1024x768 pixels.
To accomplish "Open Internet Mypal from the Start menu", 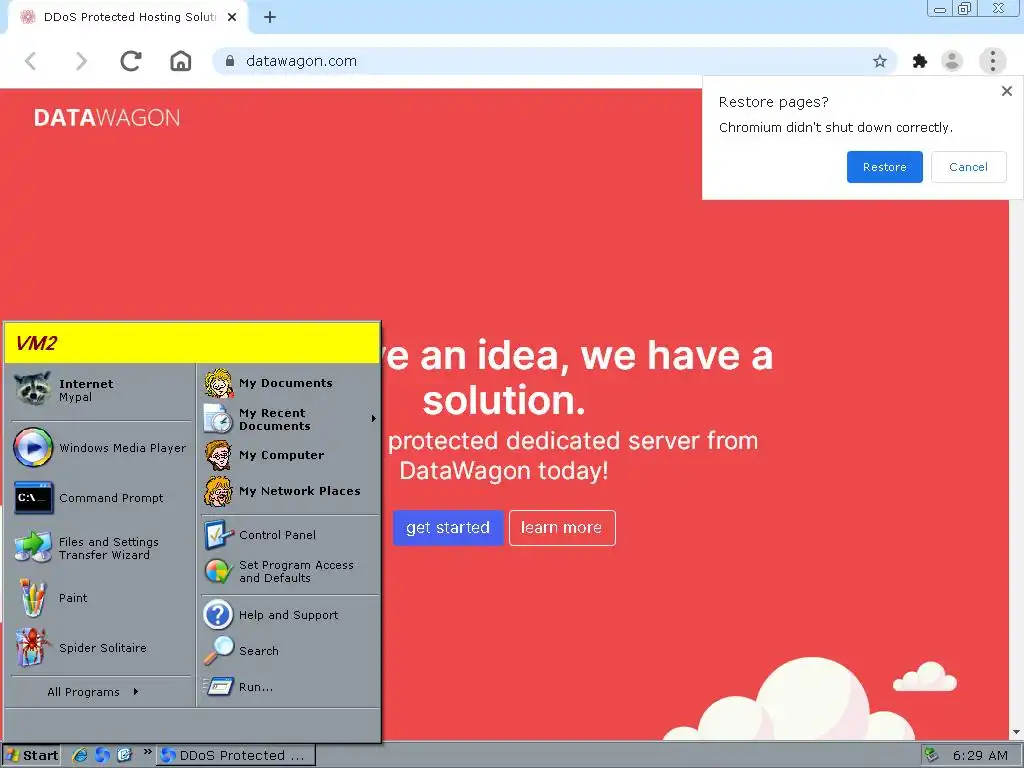I will [x=101, y=391].
